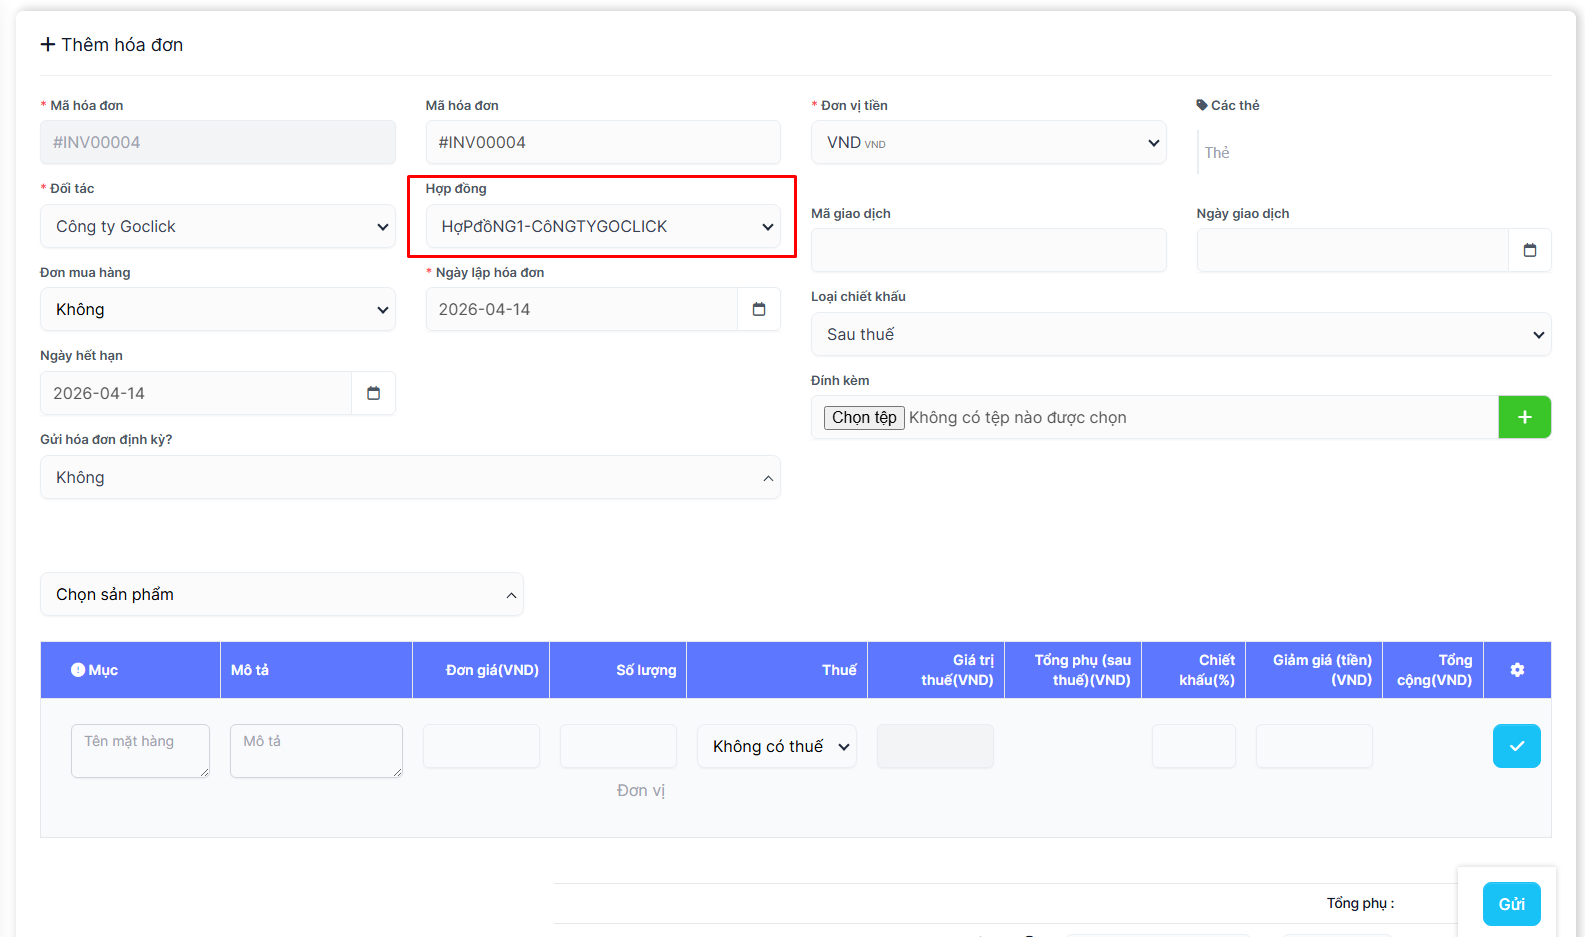
Task: Select tax option in Không có thuế dropdown
Action: (777, 747)
